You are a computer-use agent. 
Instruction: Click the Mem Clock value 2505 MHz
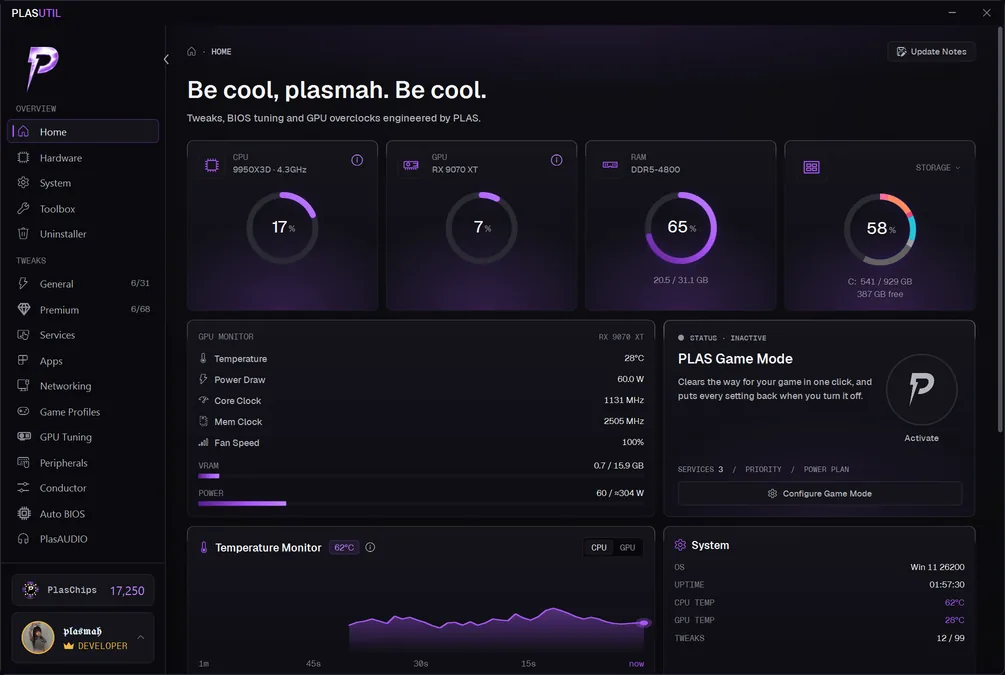coord(624,421)
